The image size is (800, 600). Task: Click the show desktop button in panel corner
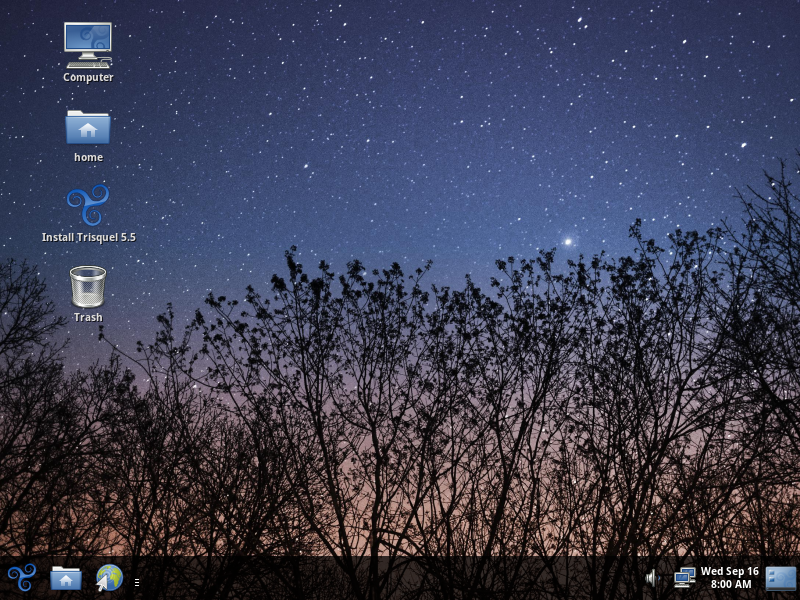pos(781,578)
